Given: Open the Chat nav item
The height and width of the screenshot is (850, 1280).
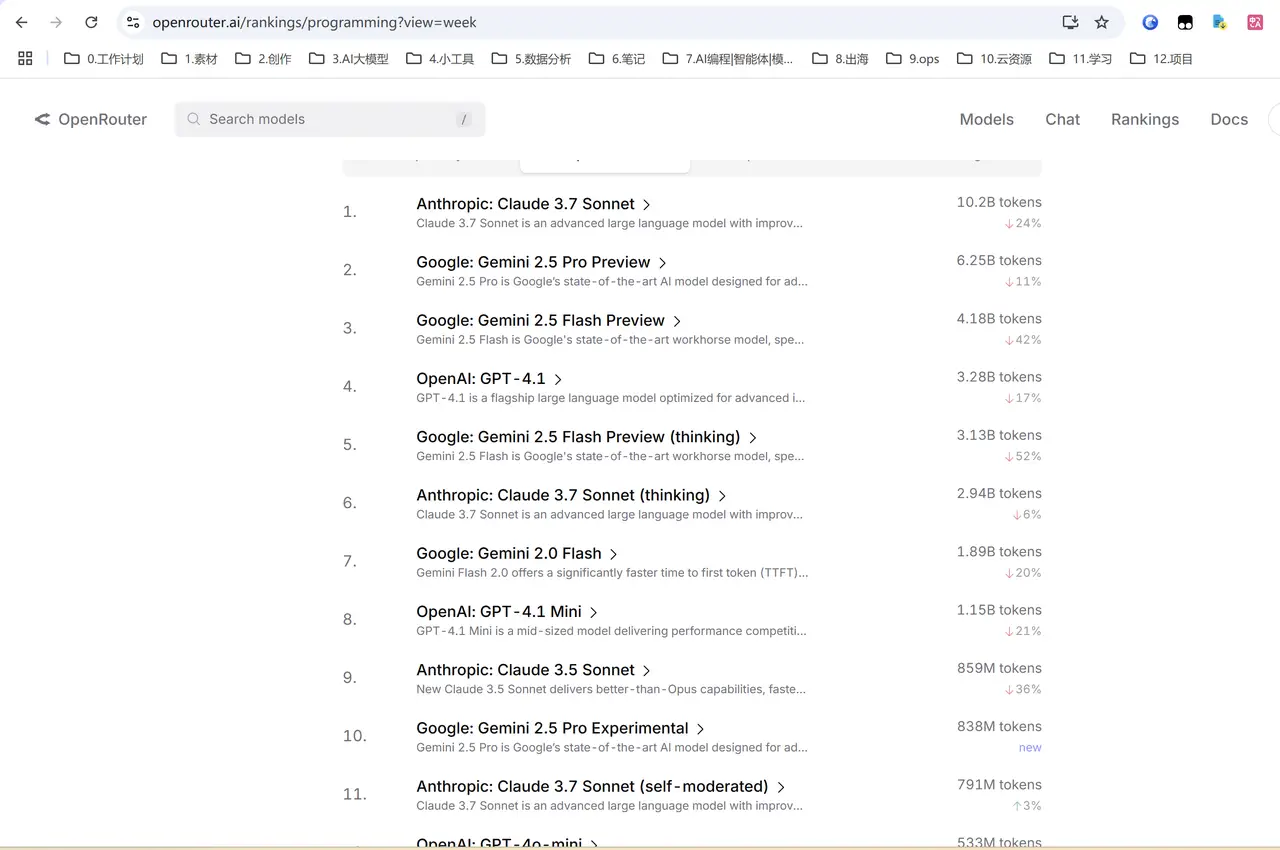Looking at the screenshot, I should point(1062,119).
